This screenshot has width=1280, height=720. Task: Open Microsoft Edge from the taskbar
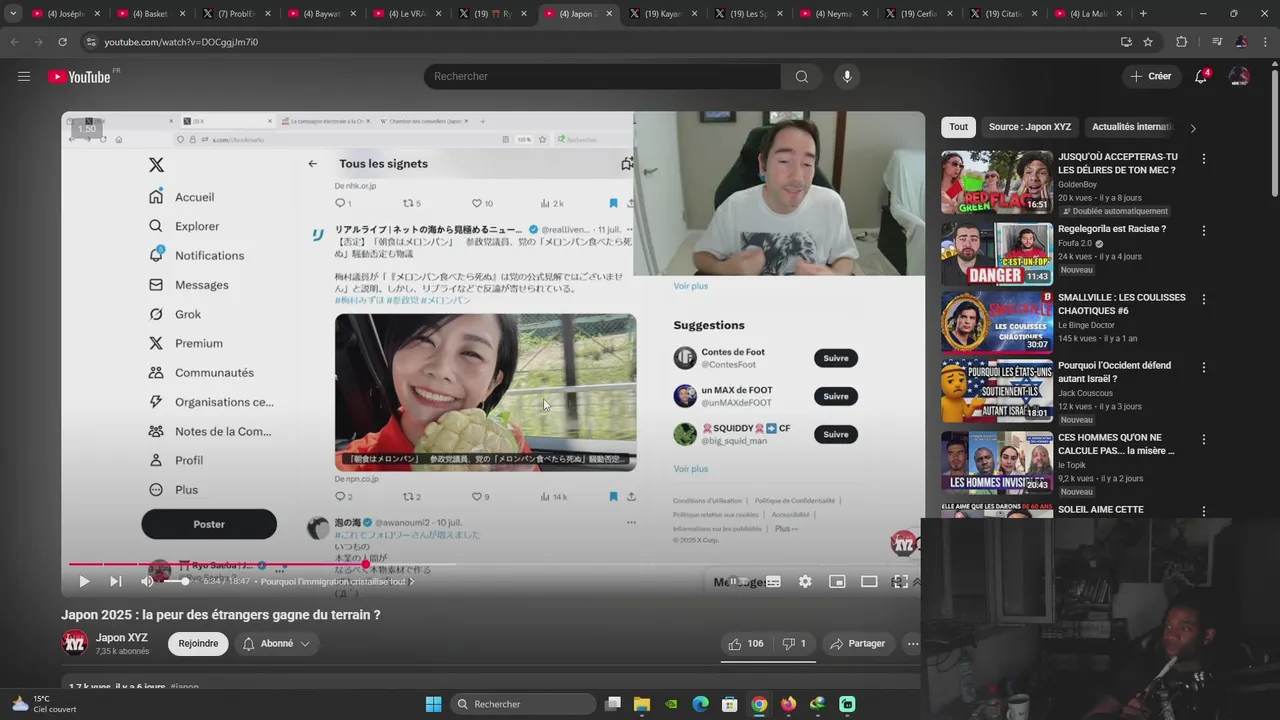coord(701,704)
